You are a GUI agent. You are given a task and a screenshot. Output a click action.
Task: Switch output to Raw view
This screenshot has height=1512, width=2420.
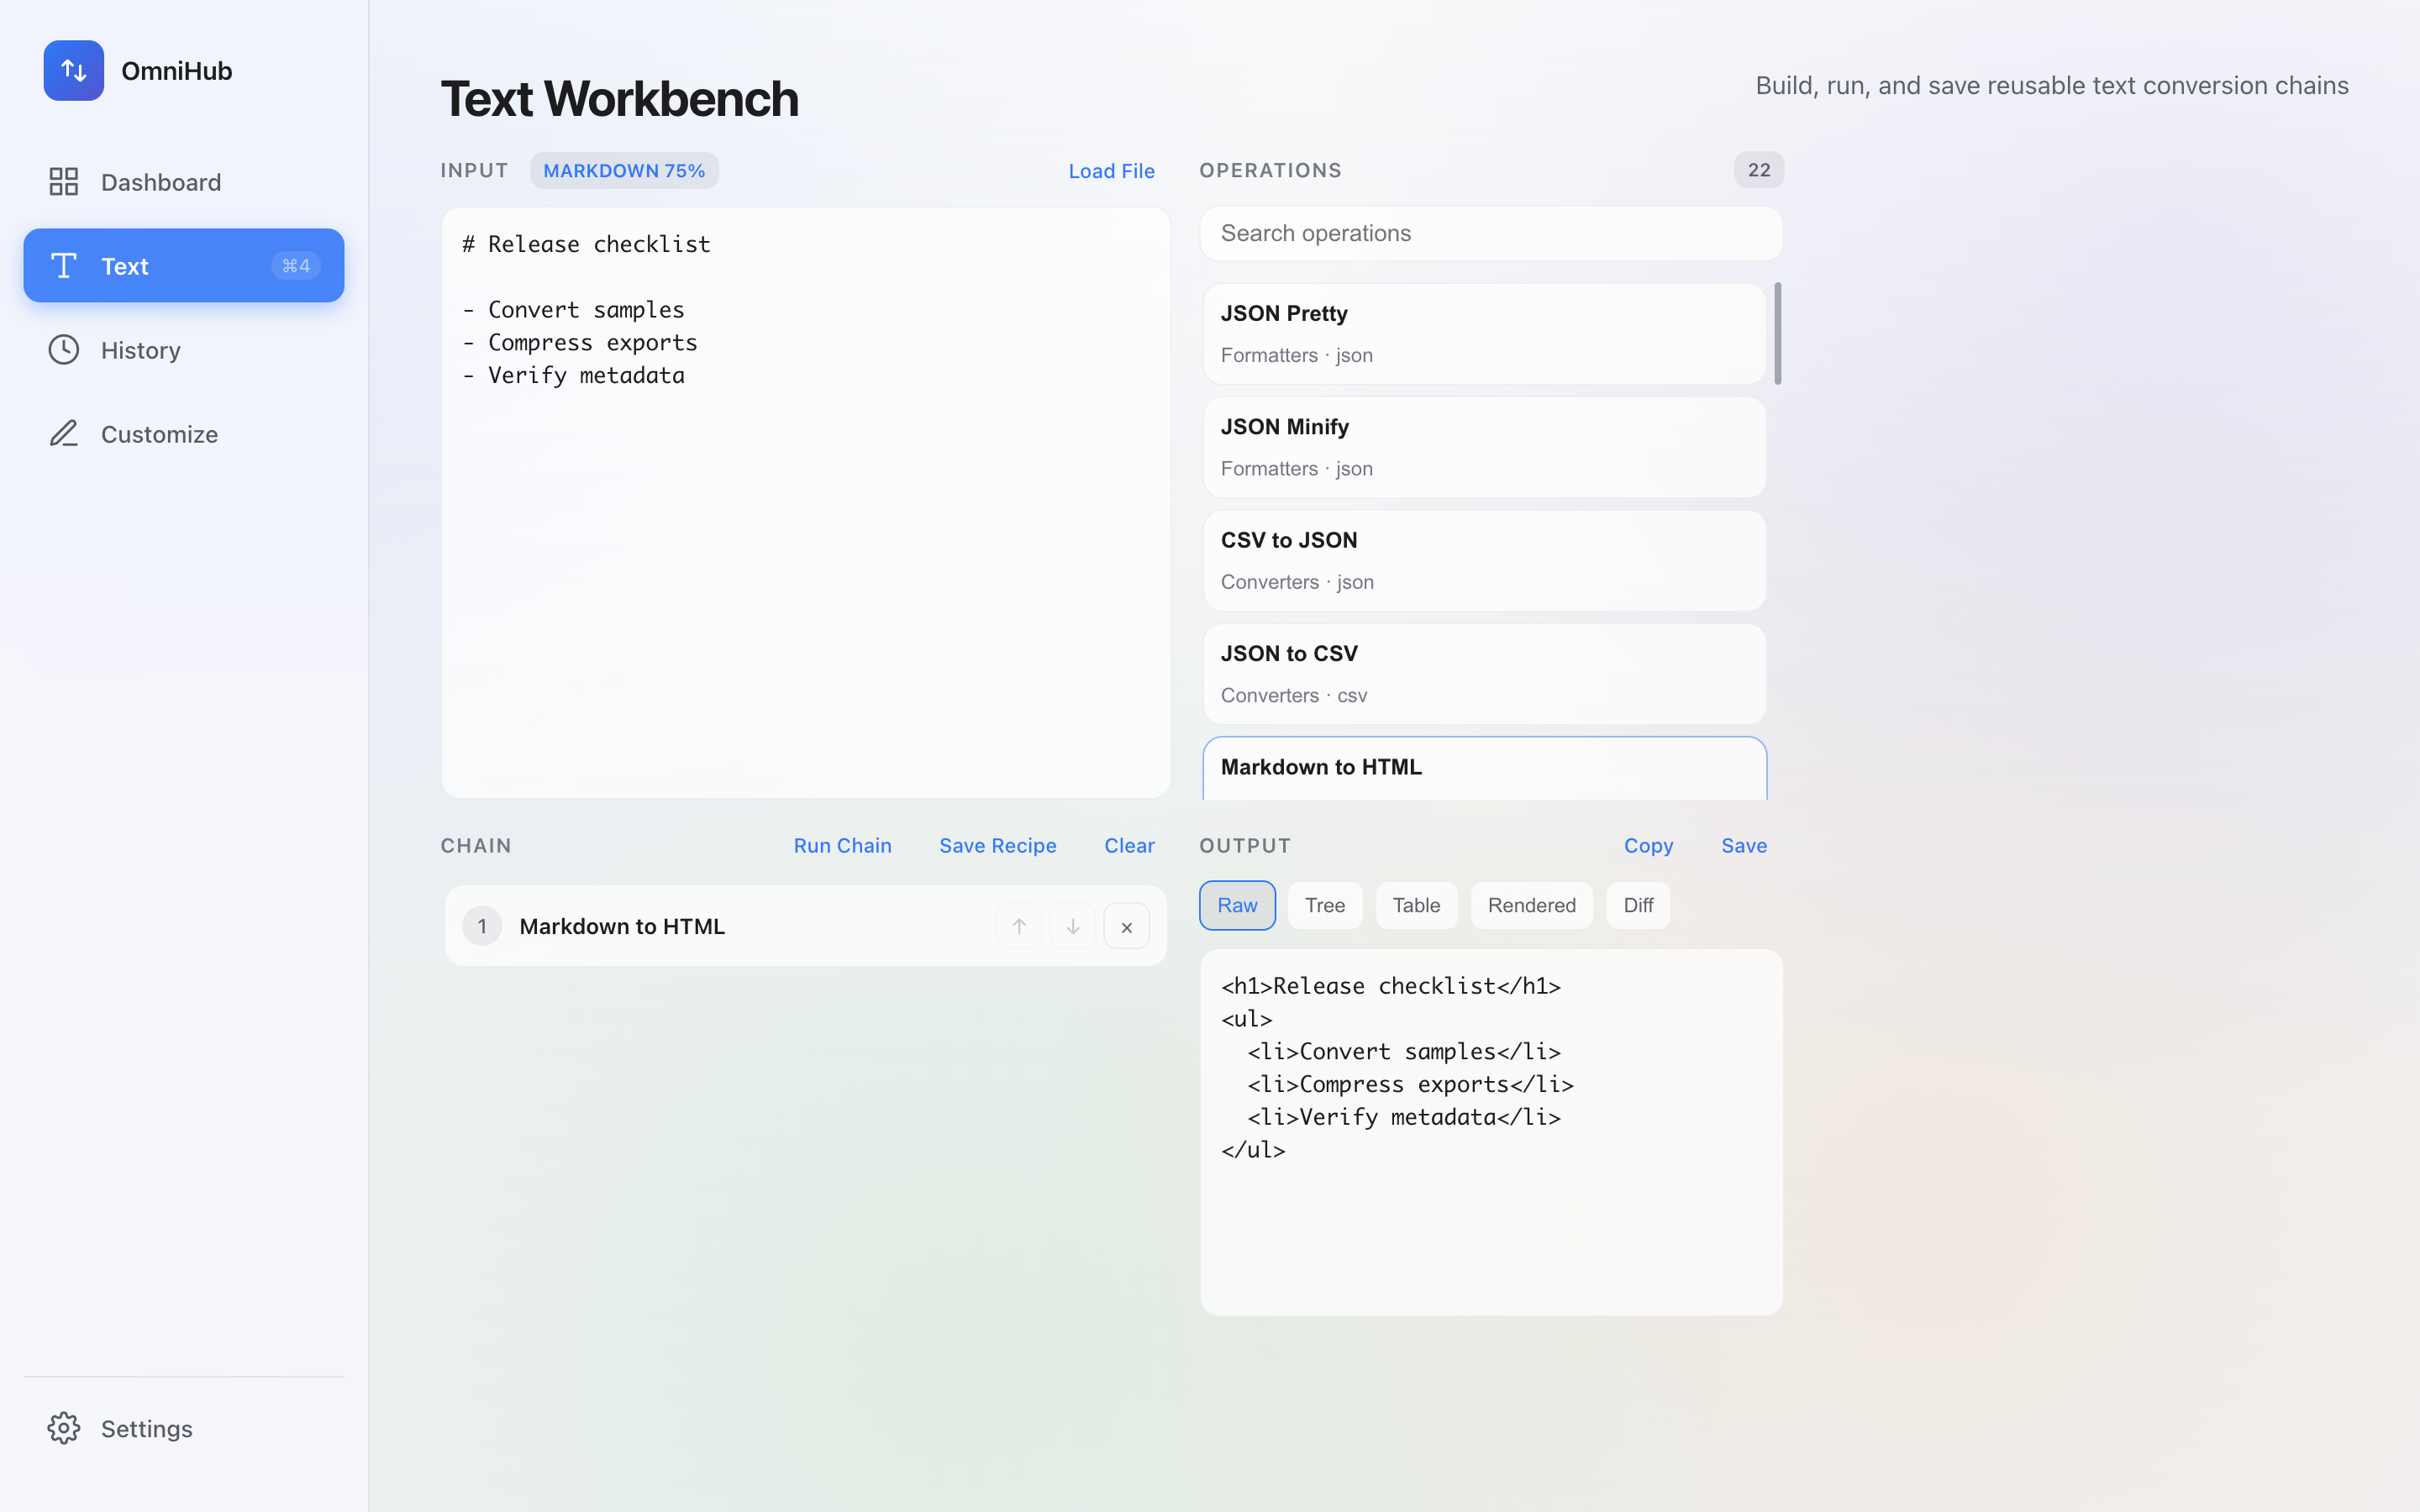[1237, 905]
